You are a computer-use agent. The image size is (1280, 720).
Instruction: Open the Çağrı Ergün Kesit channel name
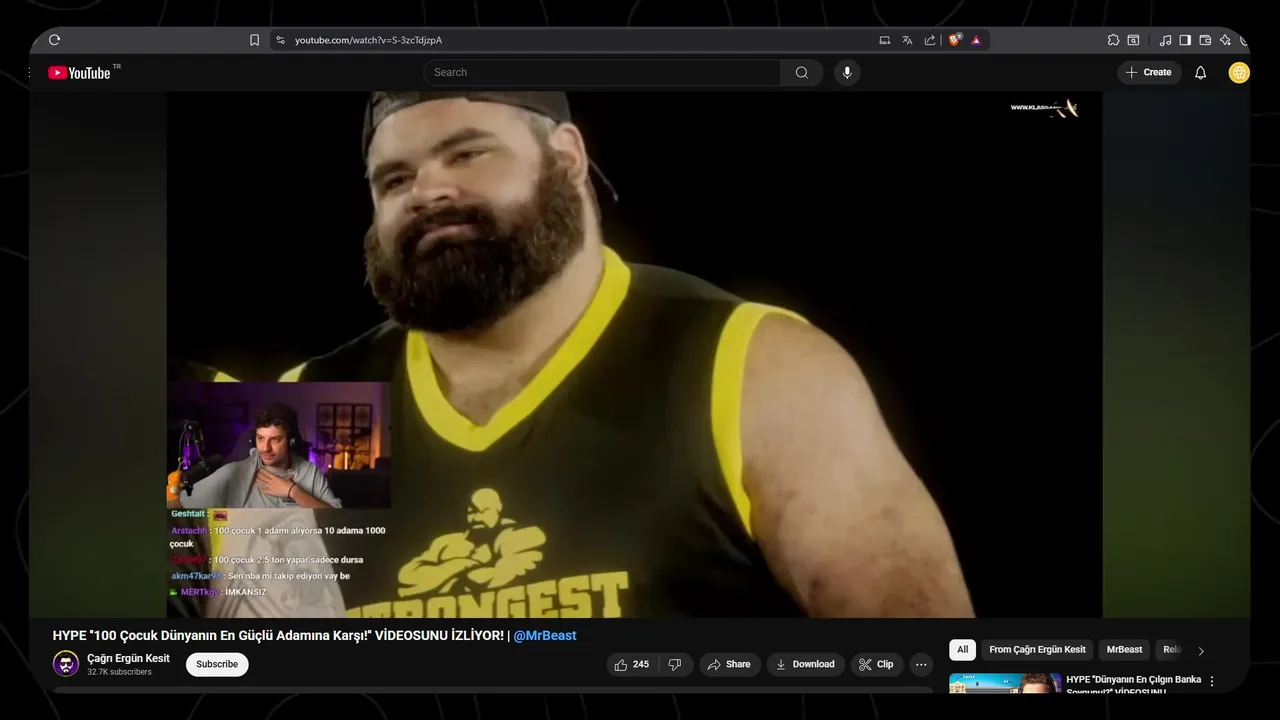pos(128,658)
